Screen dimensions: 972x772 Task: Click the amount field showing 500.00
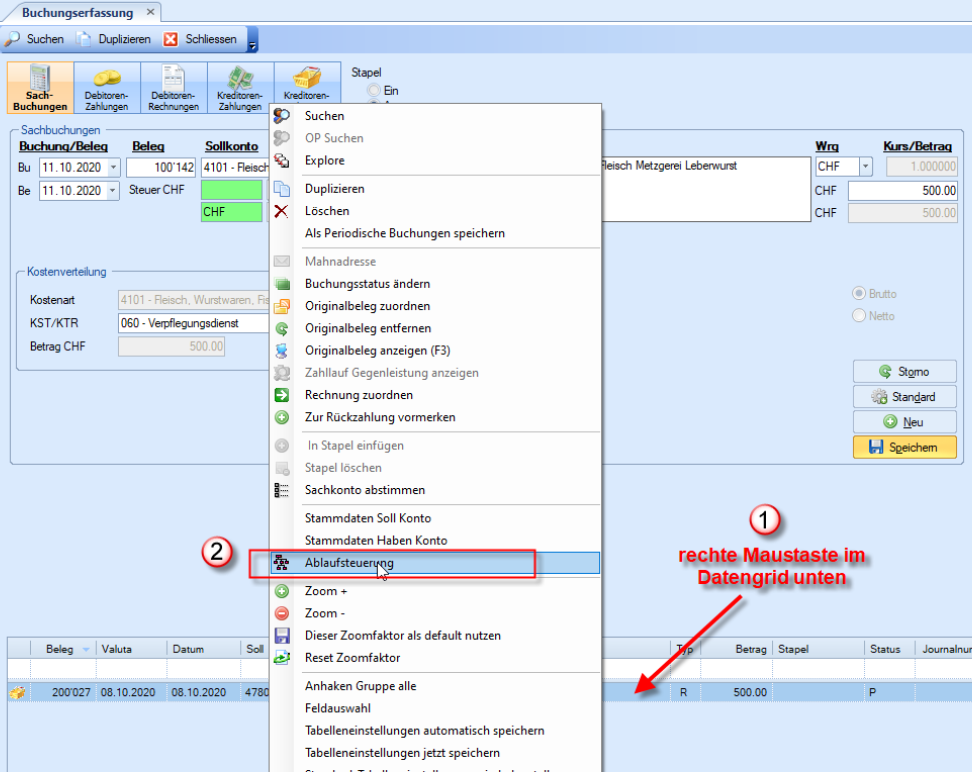(x=902, y=190)
